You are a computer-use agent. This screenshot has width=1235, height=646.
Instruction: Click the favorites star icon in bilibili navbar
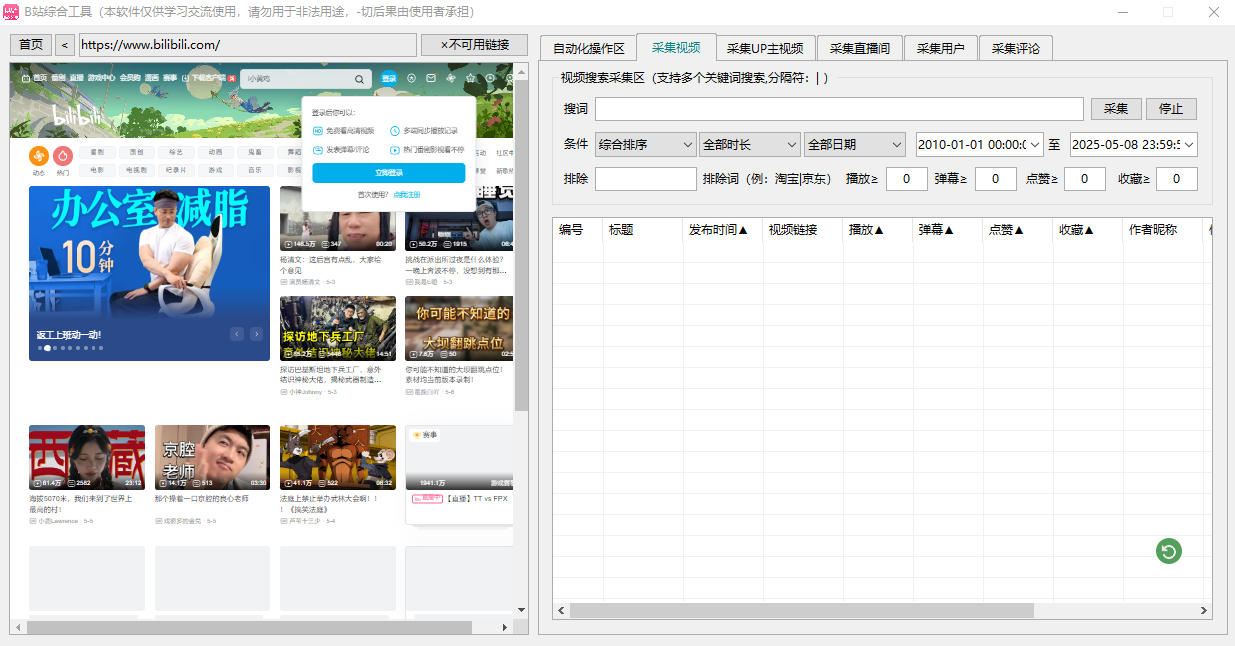tap(471, 78)
